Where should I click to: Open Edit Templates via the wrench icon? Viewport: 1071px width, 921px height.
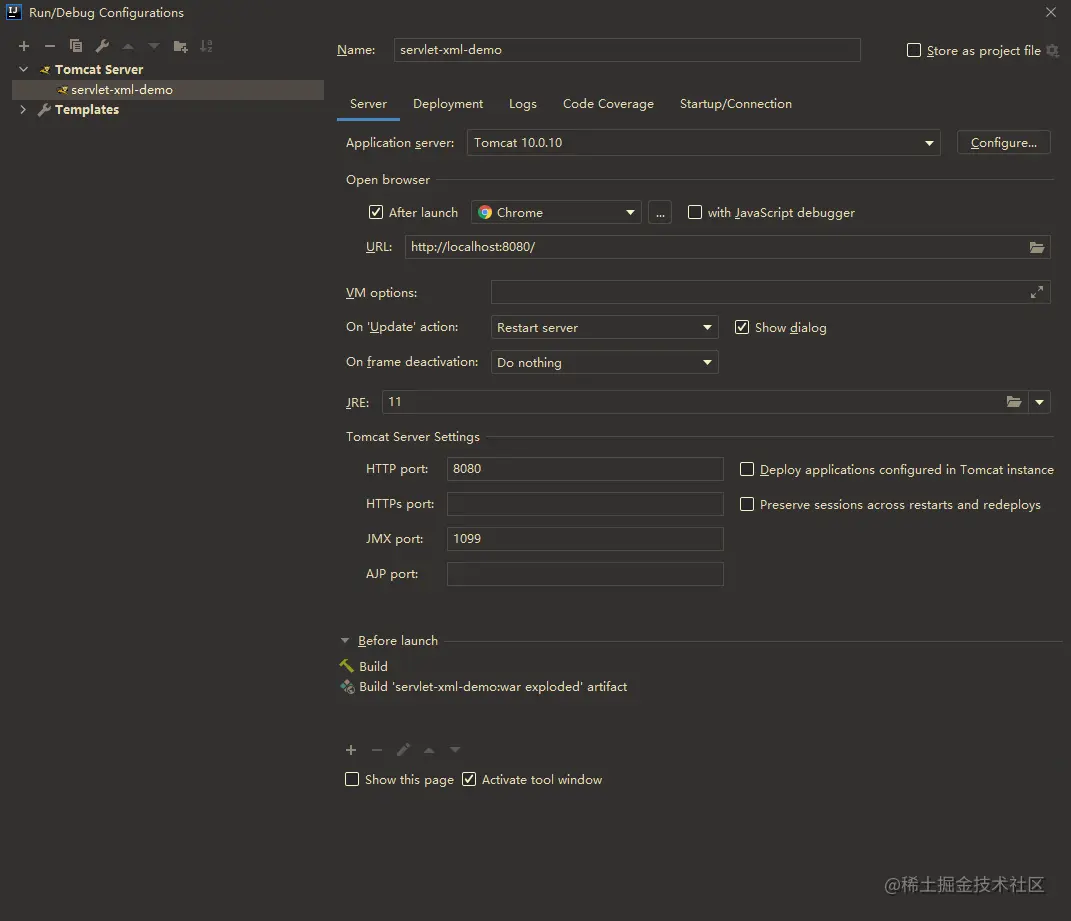[102, 46]
